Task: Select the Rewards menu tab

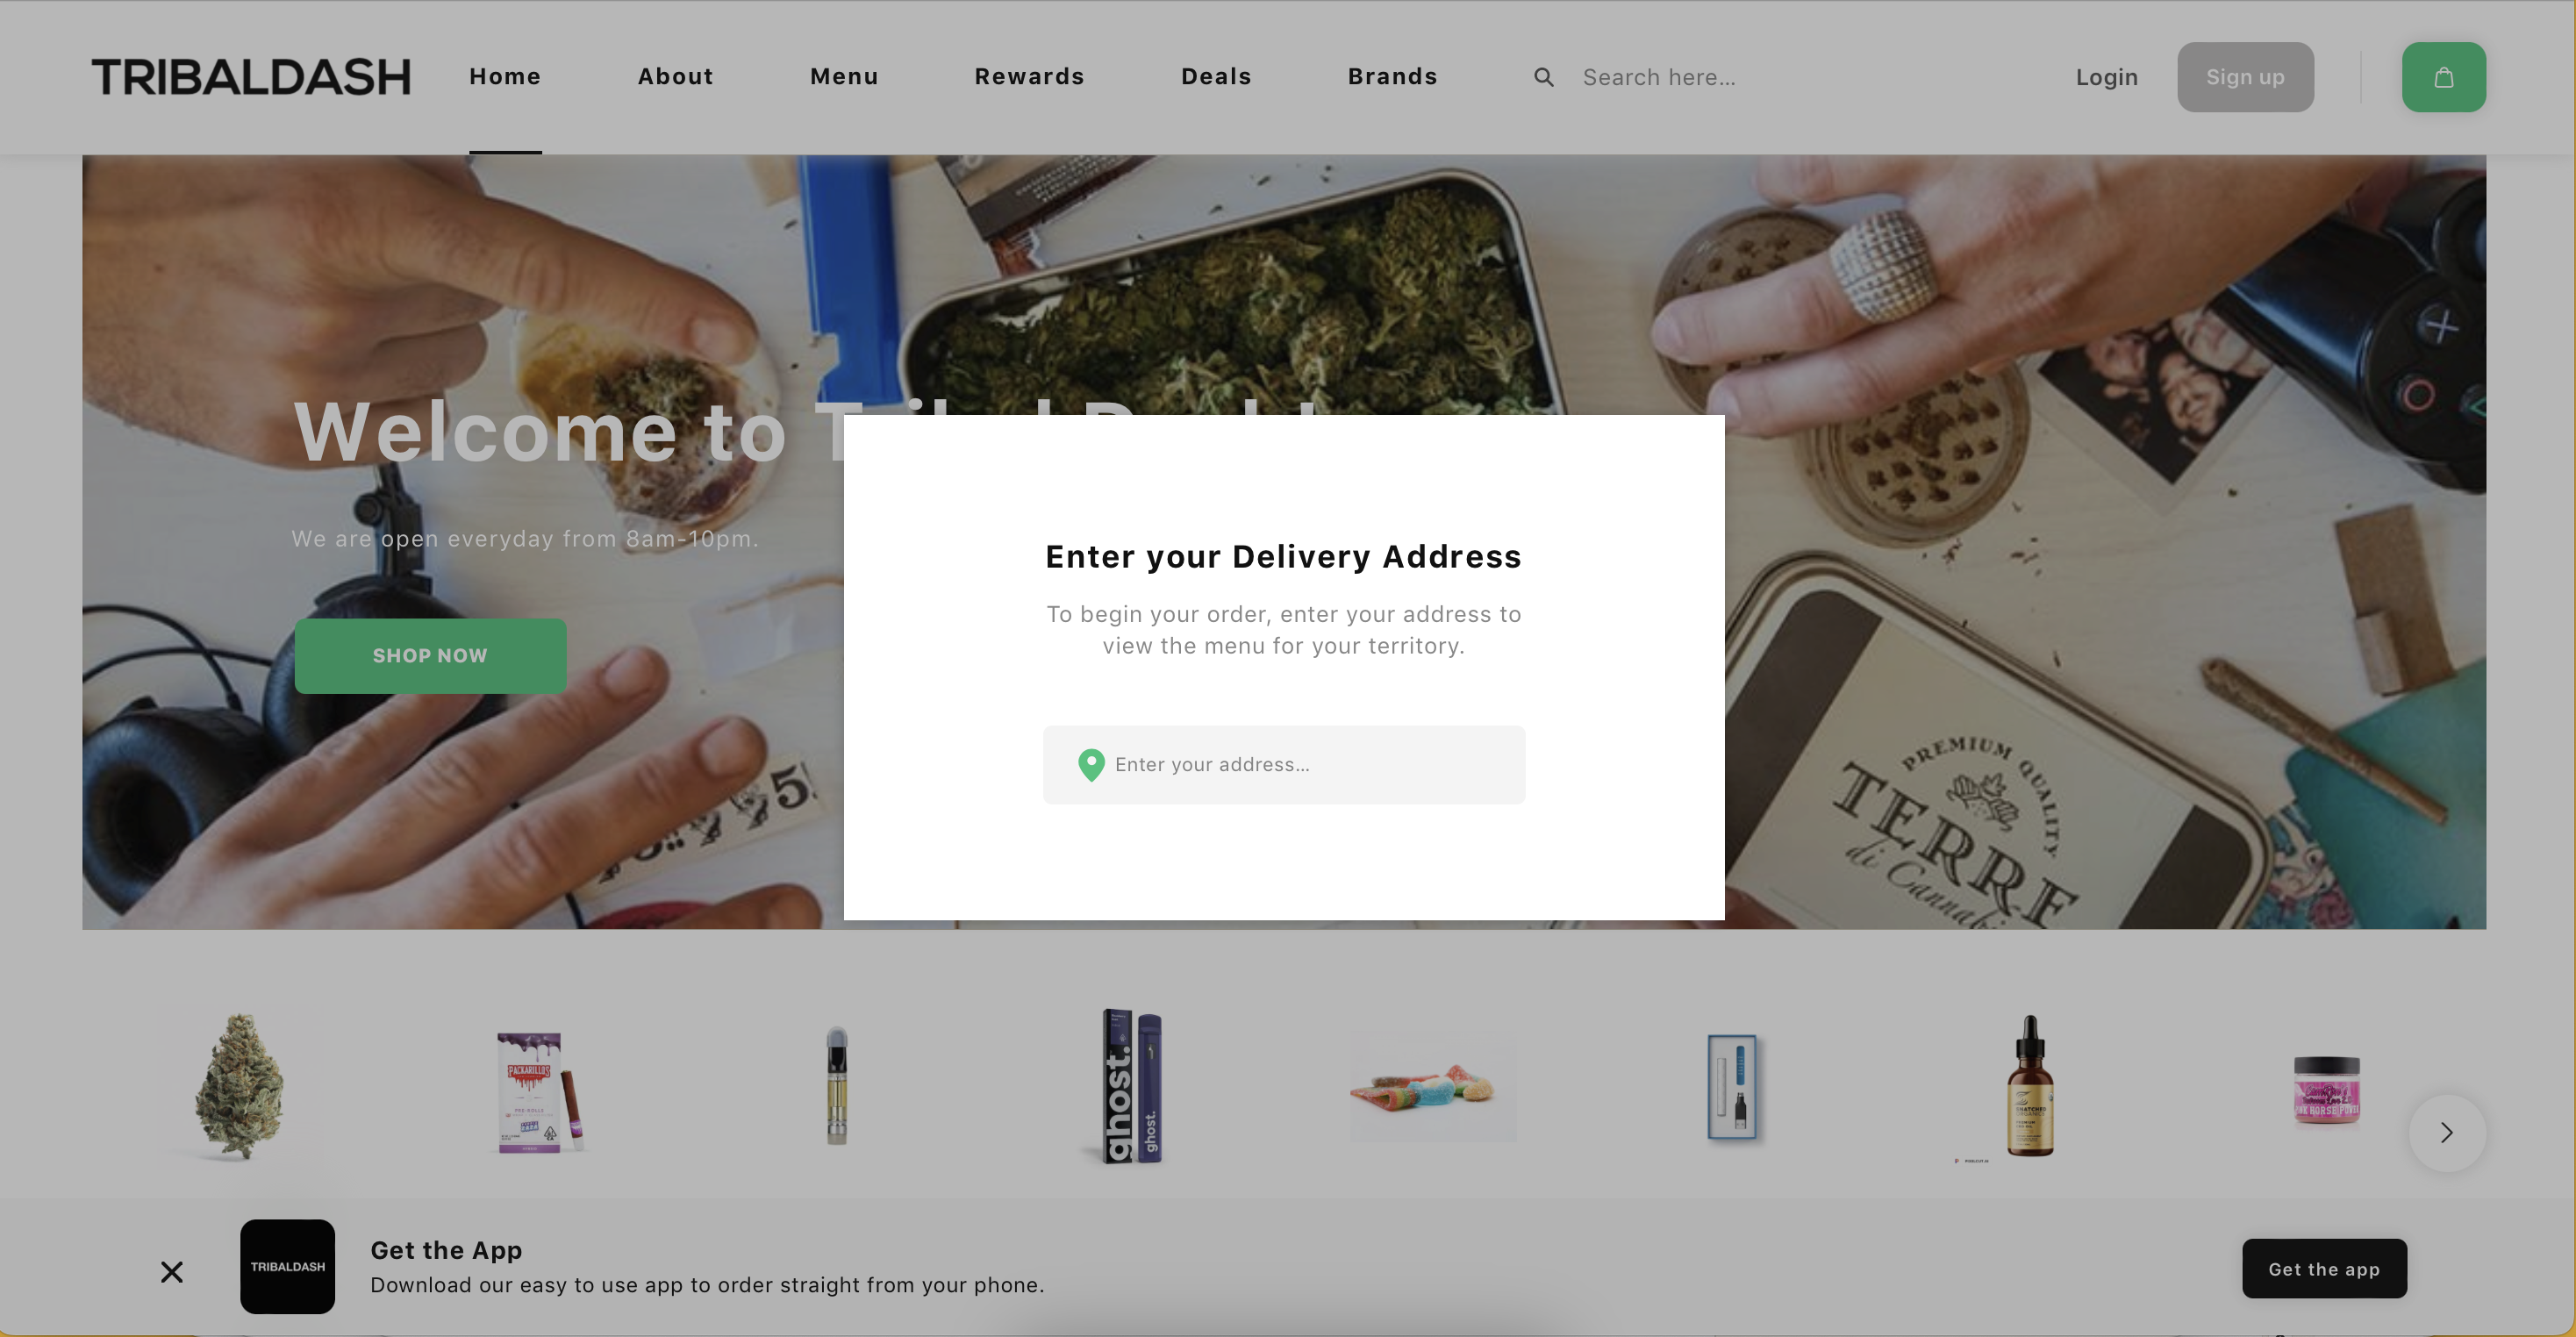Action: pyautogui.click(x=1029, y=75)
